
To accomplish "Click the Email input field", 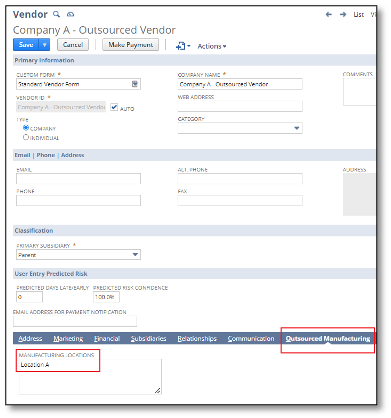I will pyautogui.click(x=78, y=178).
